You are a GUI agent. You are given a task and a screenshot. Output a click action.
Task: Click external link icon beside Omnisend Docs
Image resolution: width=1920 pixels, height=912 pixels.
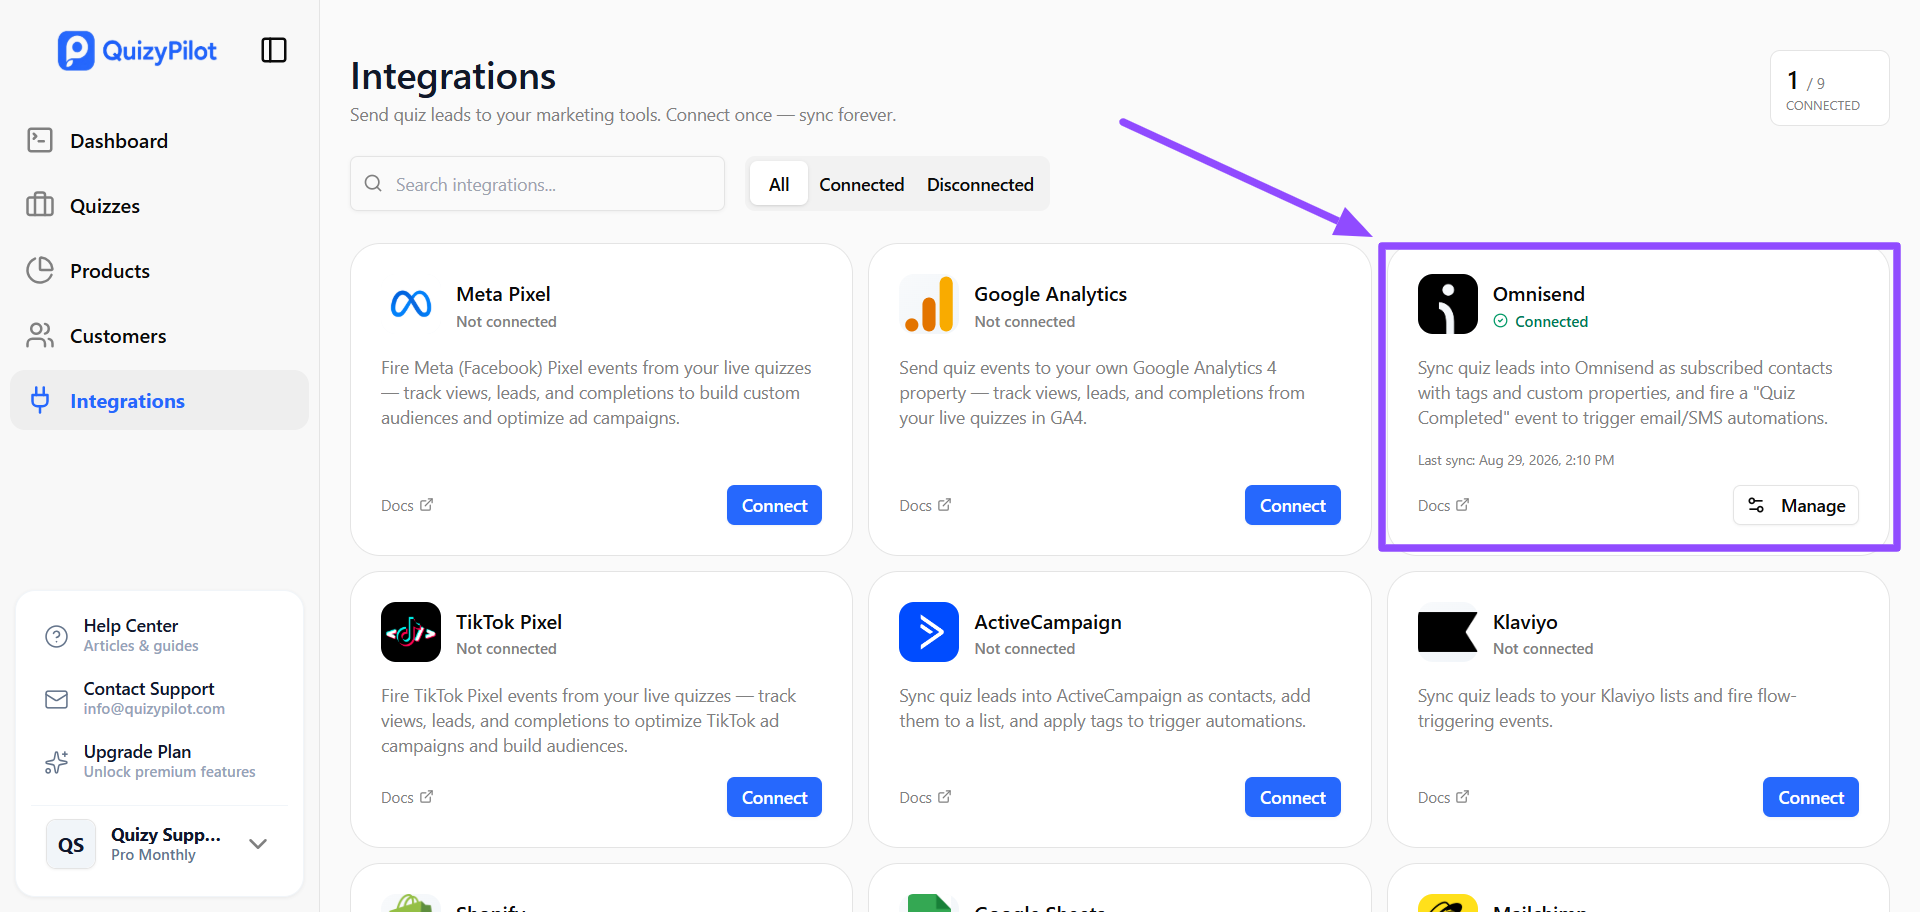(x=1463, y=505)
